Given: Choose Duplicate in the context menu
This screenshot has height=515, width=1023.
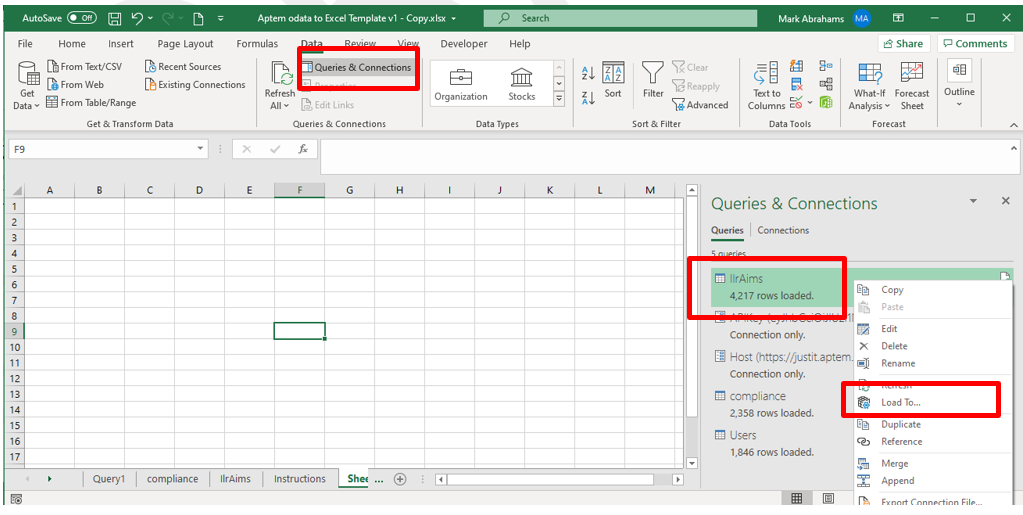Looking at the screenshot, I should click(x=900, y=424).
